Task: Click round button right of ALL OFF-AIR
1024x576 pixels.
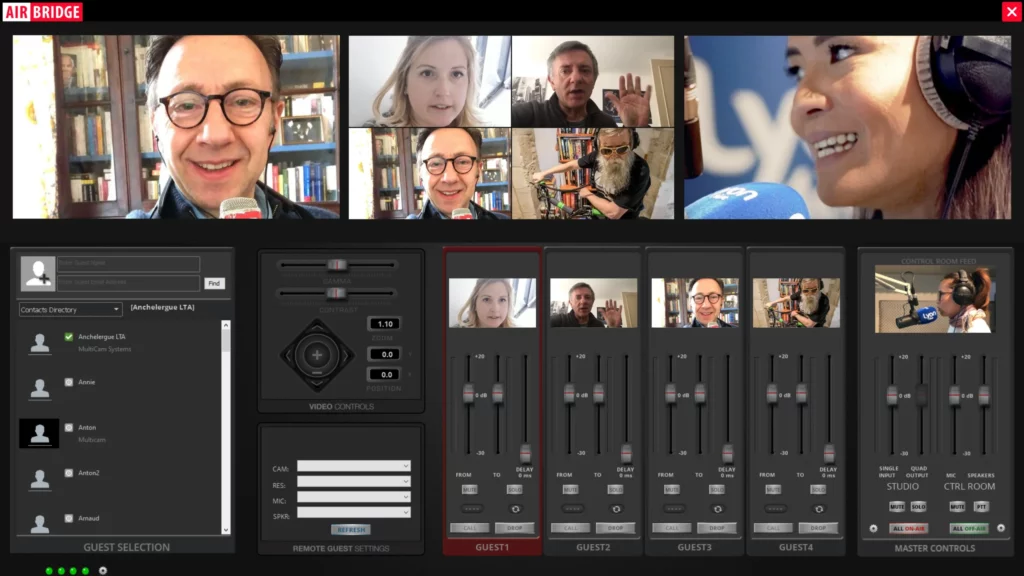Action: pyautogui.click(x=1001, y=528)
